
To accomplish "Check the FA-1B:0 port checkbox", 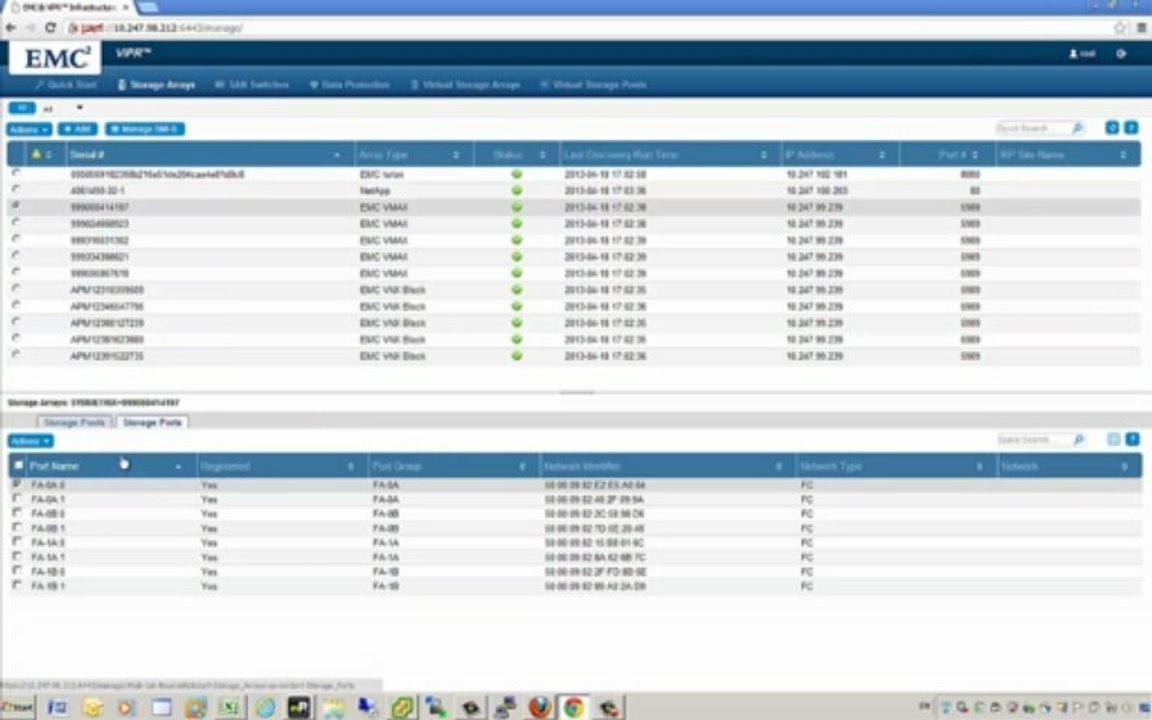I will click(x=17, y=571).
